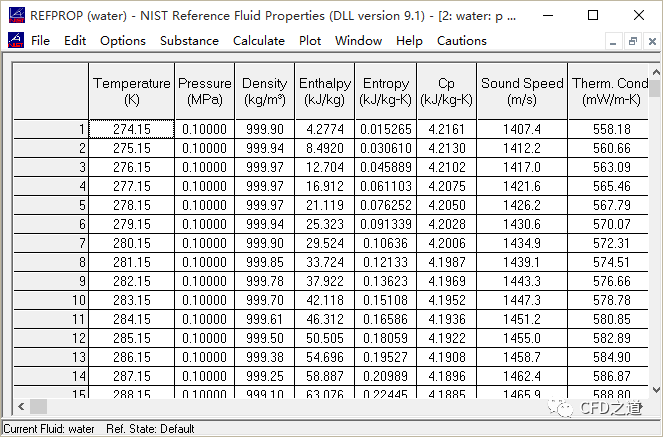The image size is (663, 437).
Task: Click Cp cell 4.2075
Action: [x=447, y=186]
